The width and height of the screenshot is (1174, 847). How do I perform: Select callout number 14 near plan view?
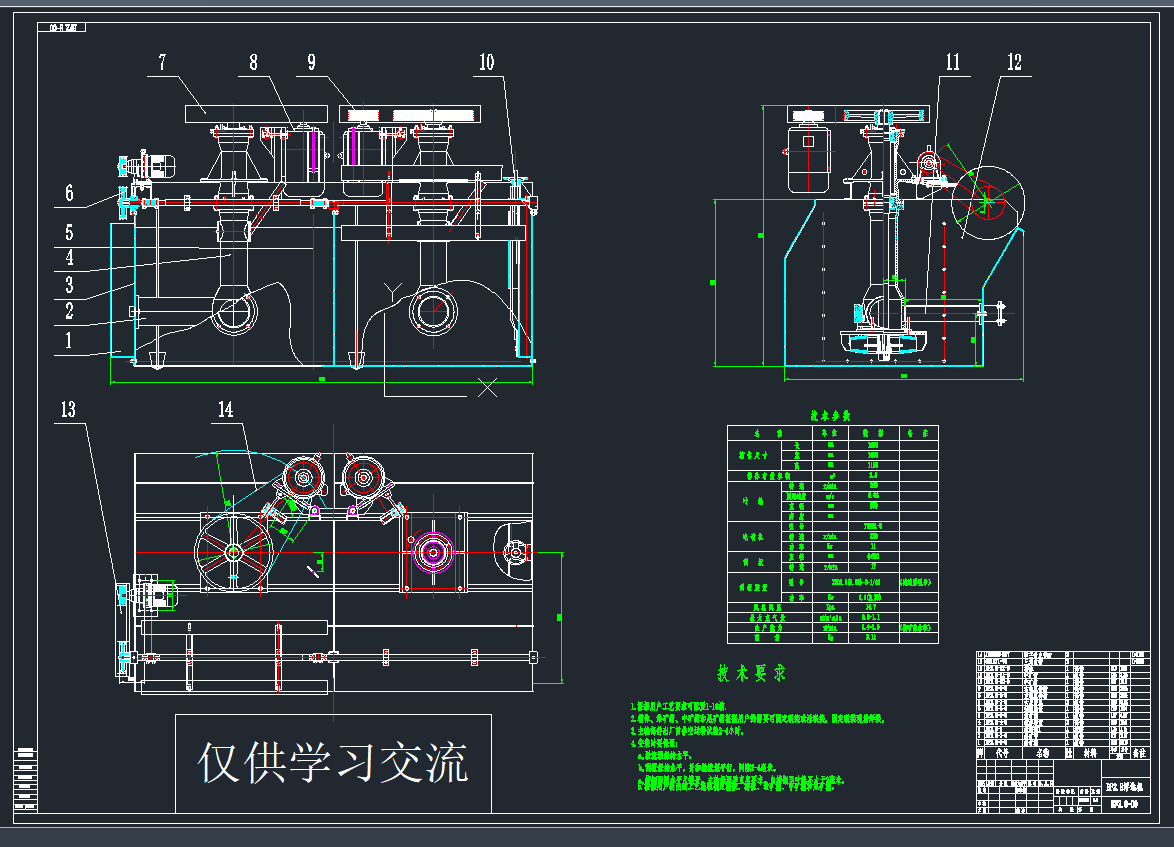(x=226, y=409)
